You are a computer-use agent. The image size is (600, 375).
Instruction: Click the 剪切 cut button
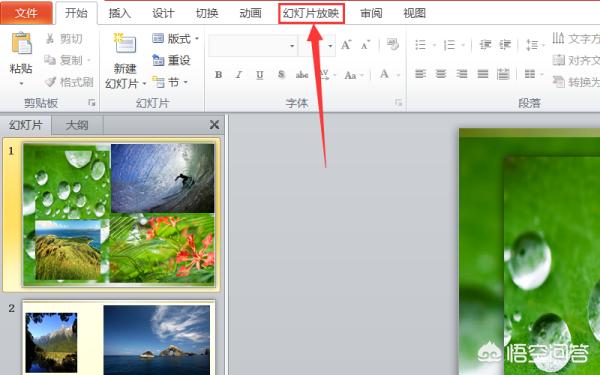tap(64, 38)
